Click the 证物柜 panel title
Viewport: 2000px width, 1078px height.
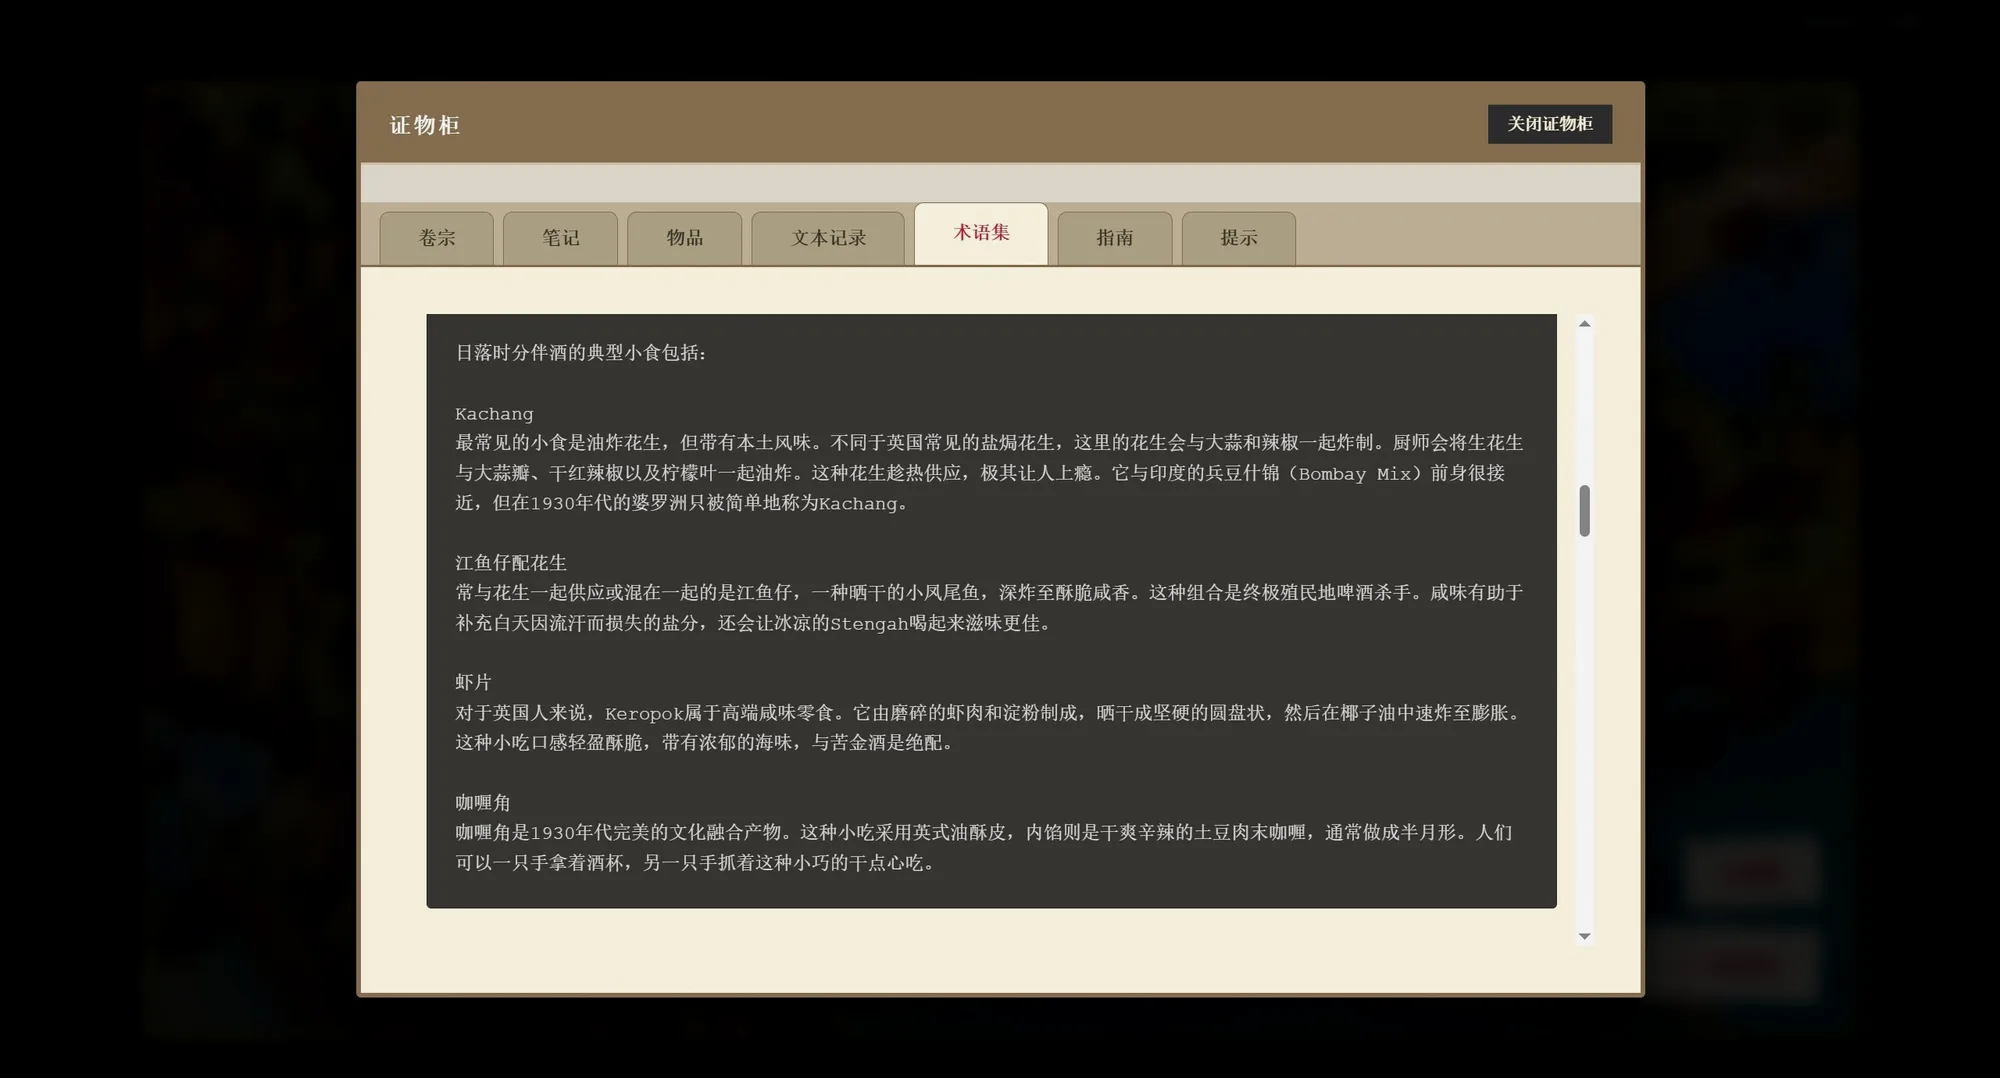pos(424,125)
